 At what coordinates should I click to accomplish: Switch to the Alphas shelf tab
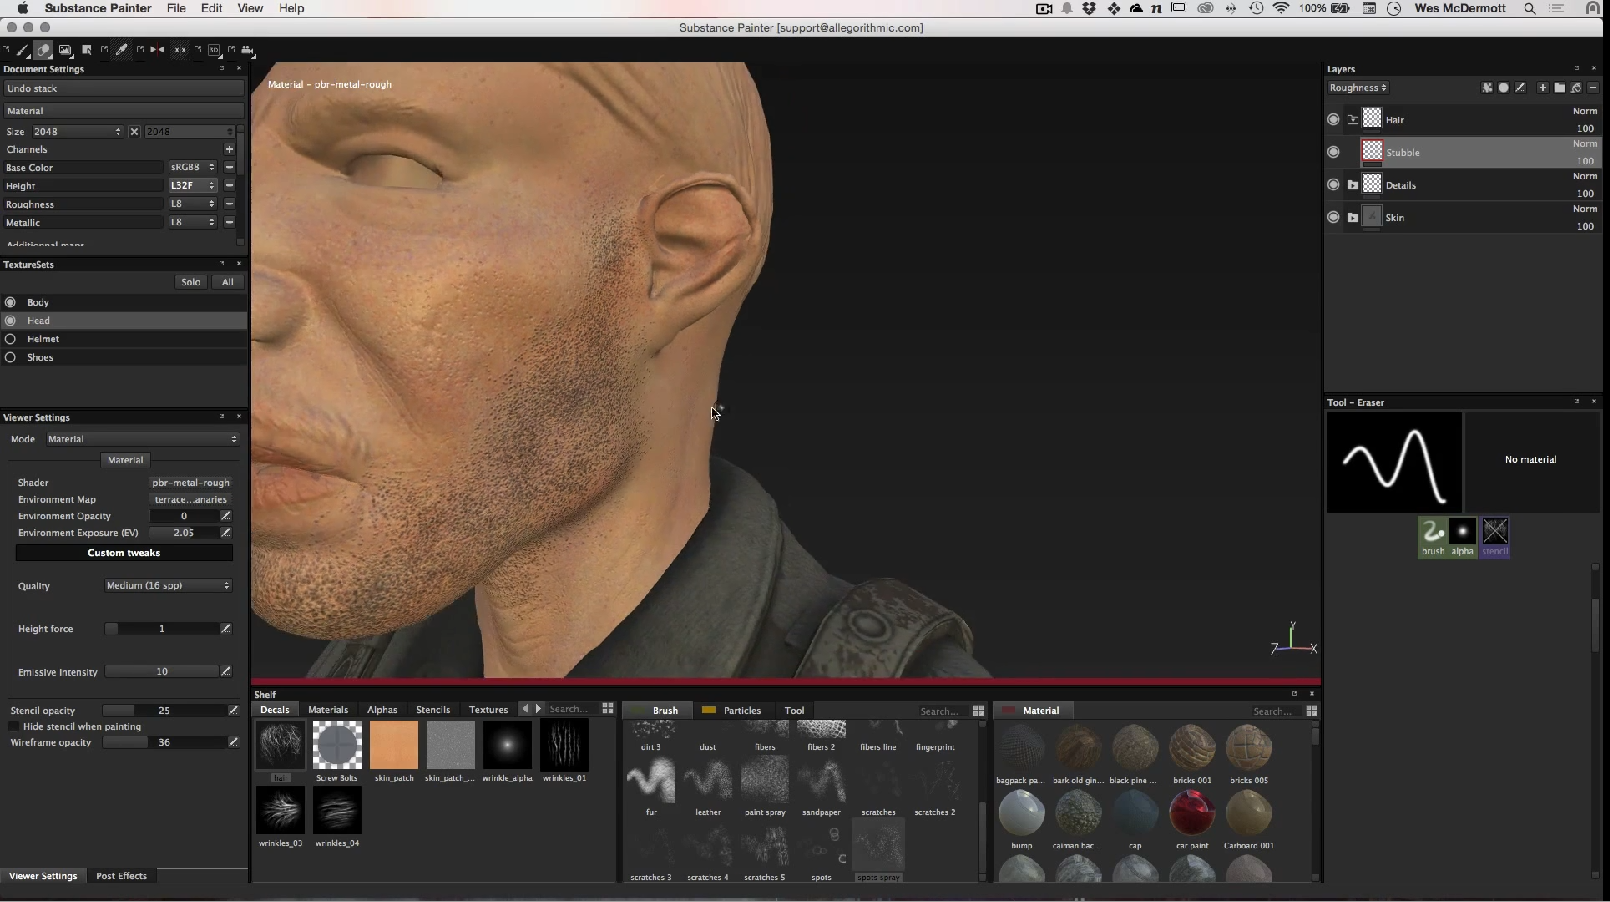pos(382,710)
